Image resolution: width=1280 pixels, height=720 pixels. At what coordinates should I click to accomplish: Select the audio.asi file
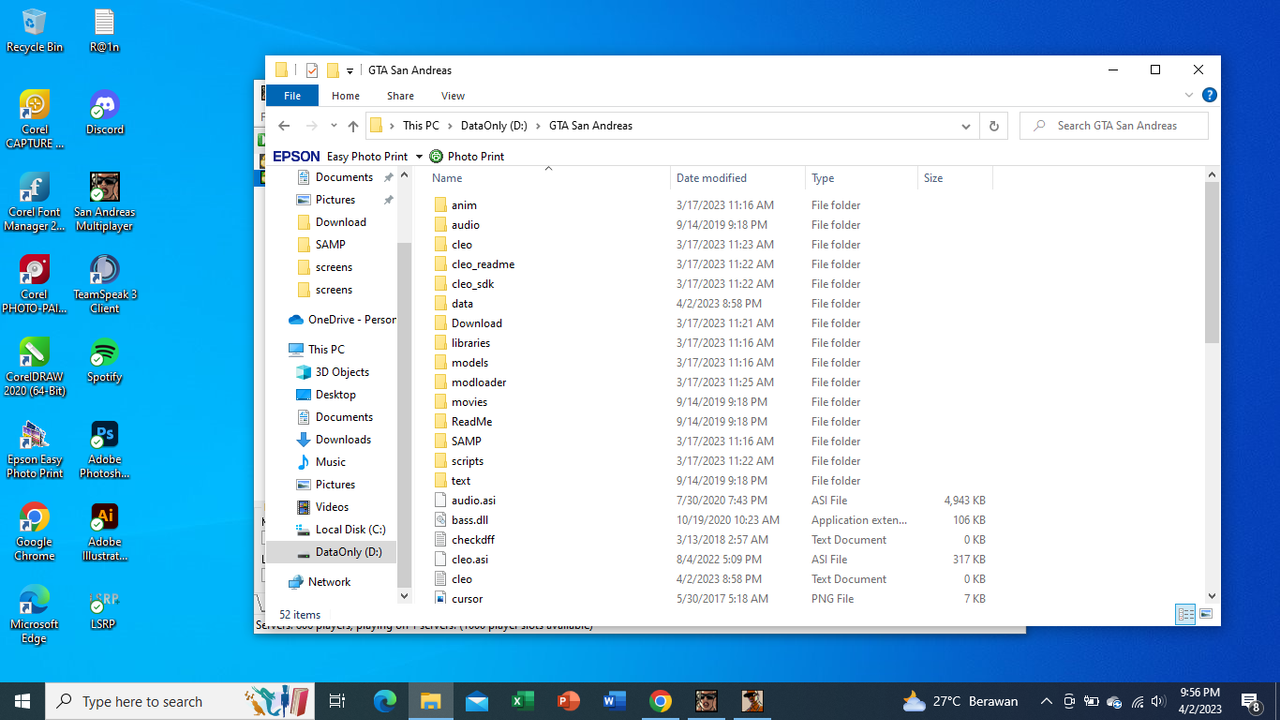pyautogui.click(x=473, y=500)
